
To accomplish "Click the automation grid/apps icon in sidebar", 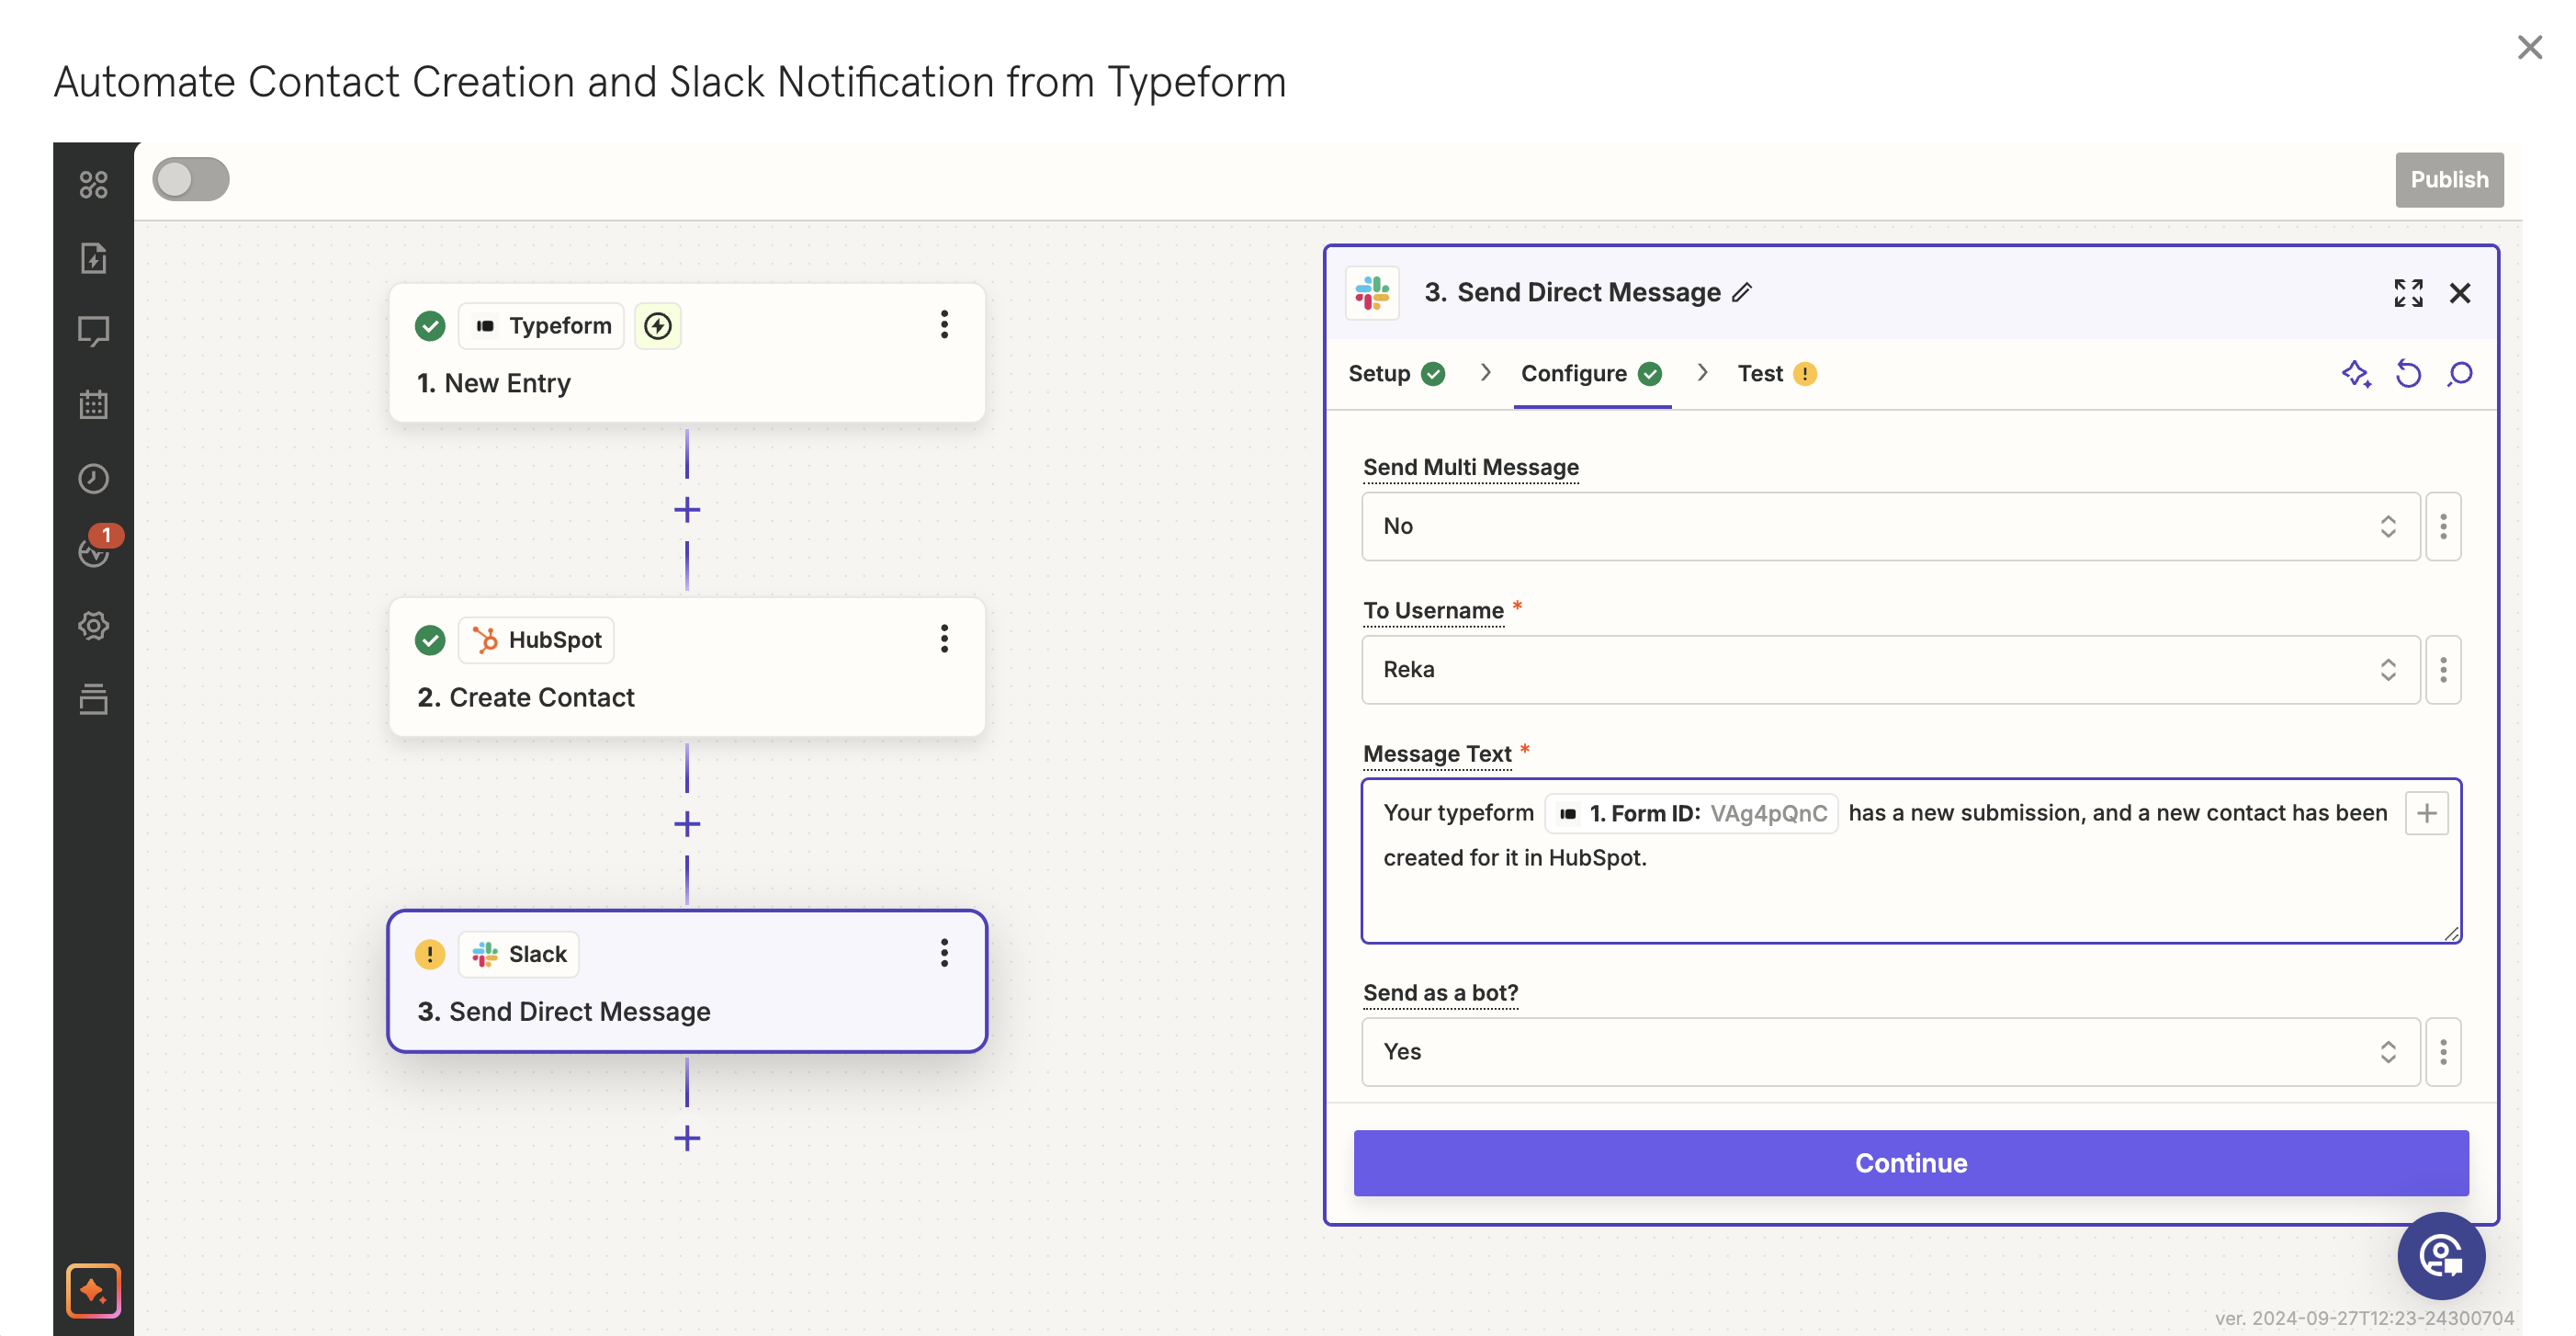I will (x=94, y=184).
